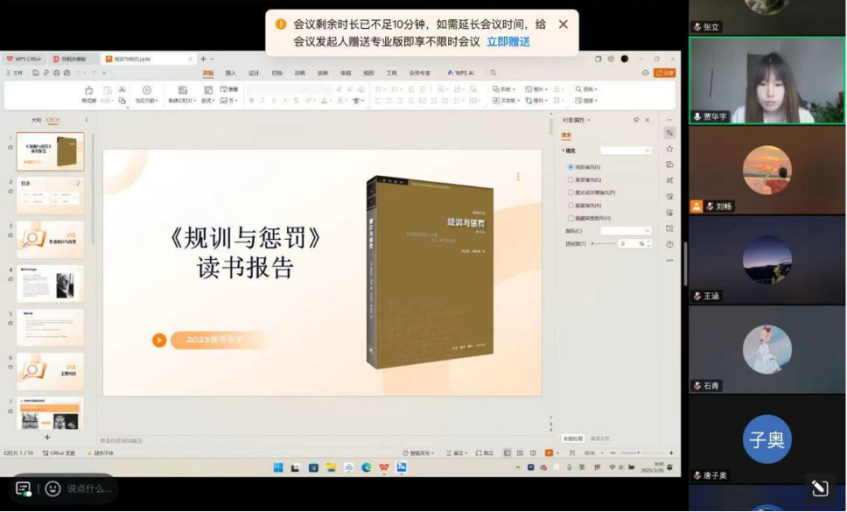Check the 隐藏背景图形 checkbox
Screen dimensions: 847x512
[571, 218]
